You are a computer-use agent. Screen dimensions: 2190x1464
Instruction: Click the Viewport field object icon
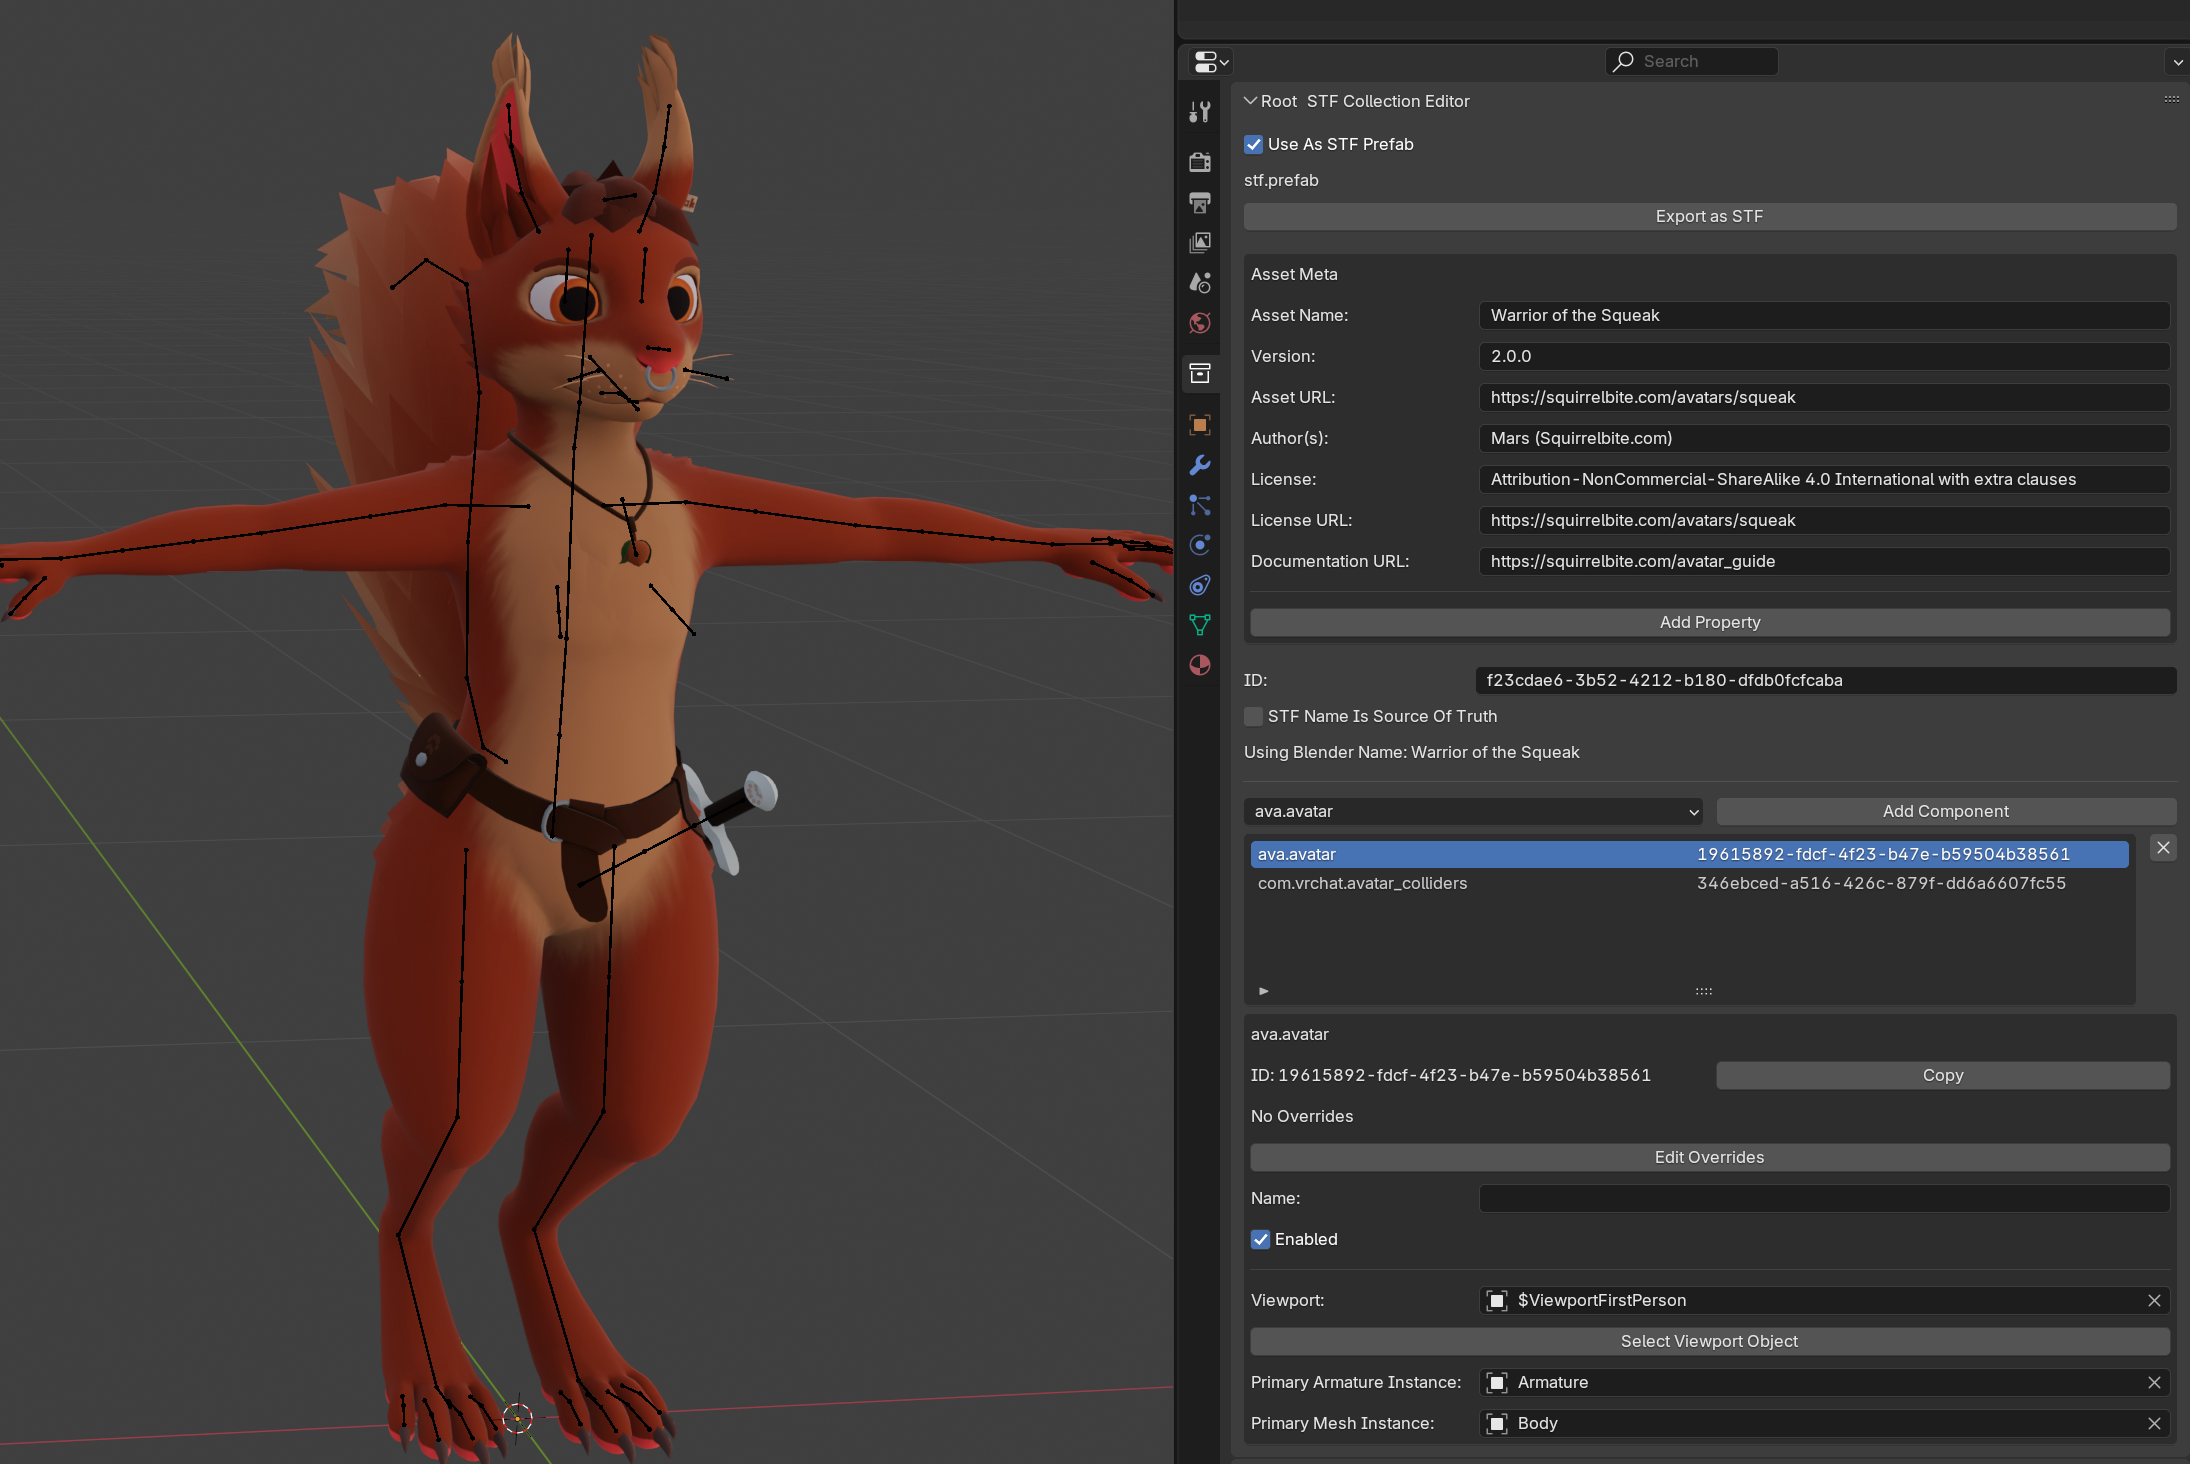[1497, 1300]
